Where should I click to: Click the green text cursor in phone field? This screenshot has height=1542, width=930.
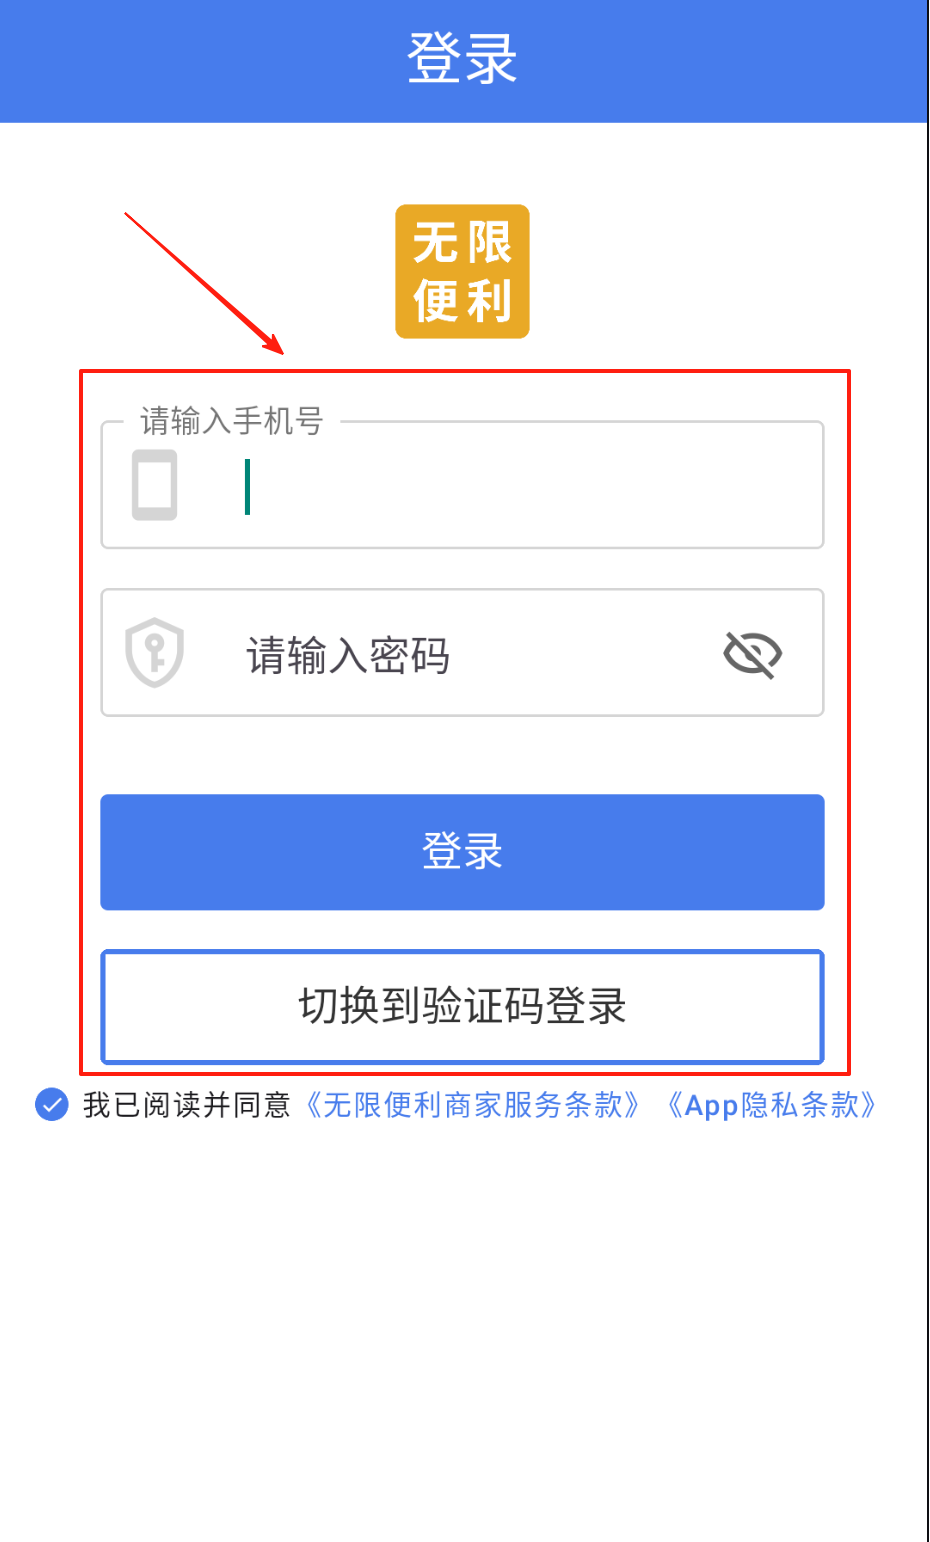click(247, 487)
